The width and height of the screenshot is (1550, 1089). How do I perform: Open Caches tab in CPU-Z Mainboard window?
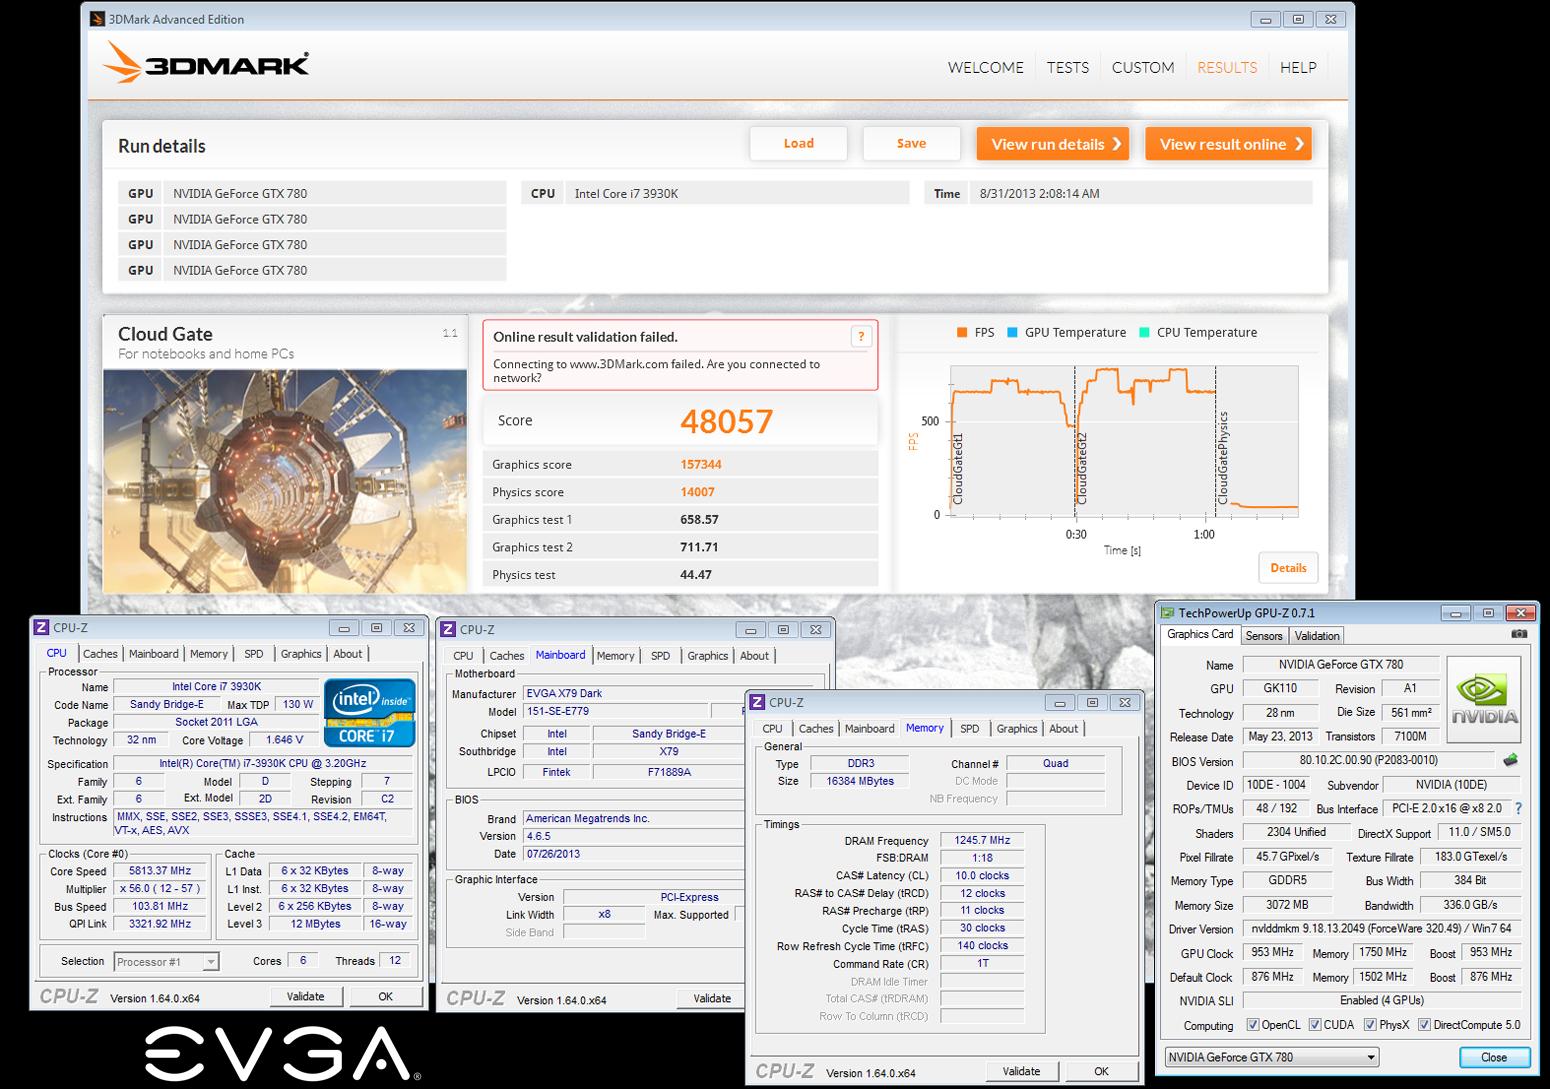click(507, 656)
